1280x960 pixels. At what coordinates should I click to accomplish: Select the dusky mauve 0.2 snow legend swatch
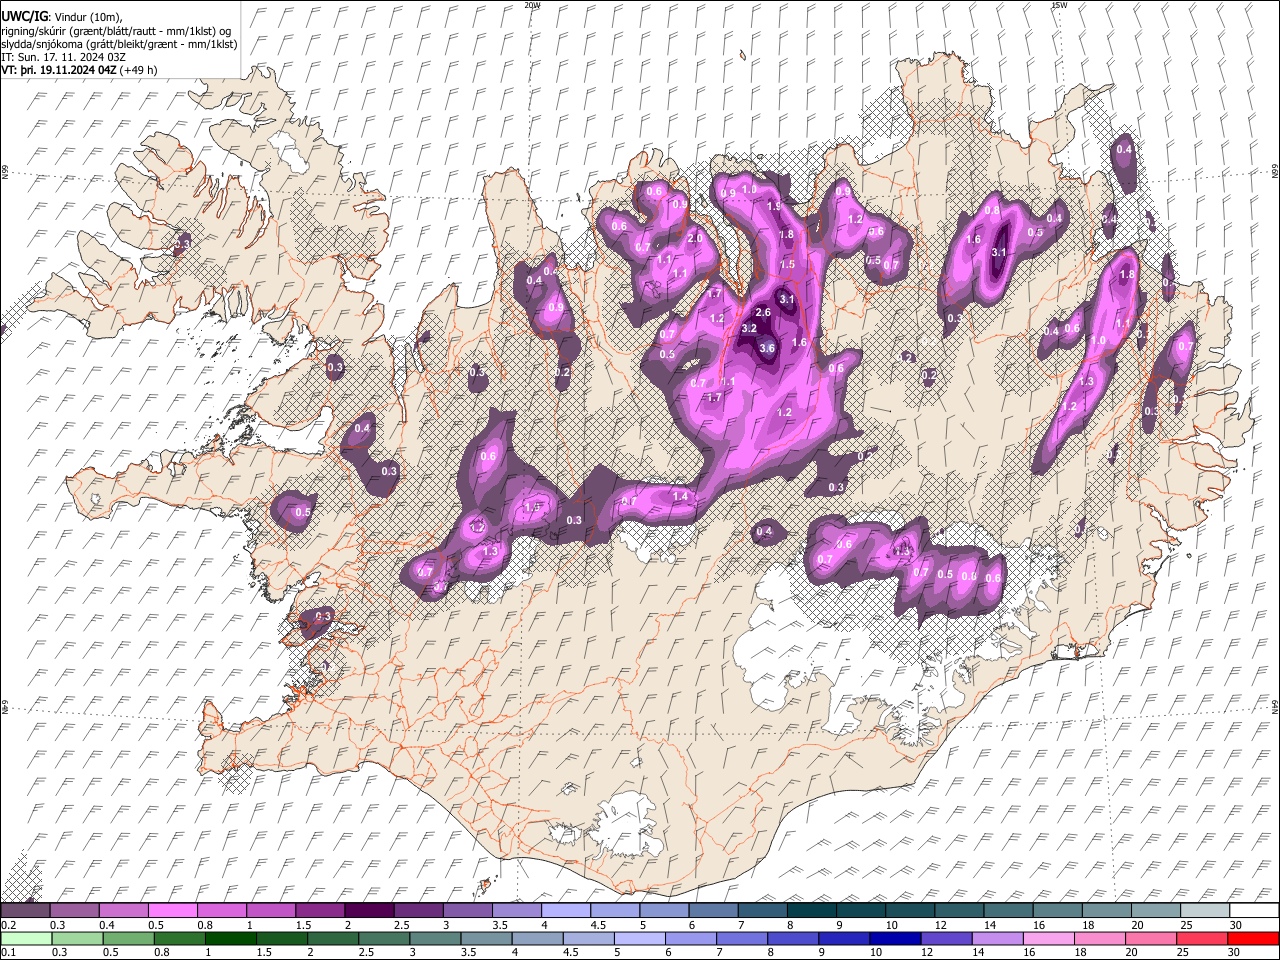pyautogui.click(x=25, y=910)
